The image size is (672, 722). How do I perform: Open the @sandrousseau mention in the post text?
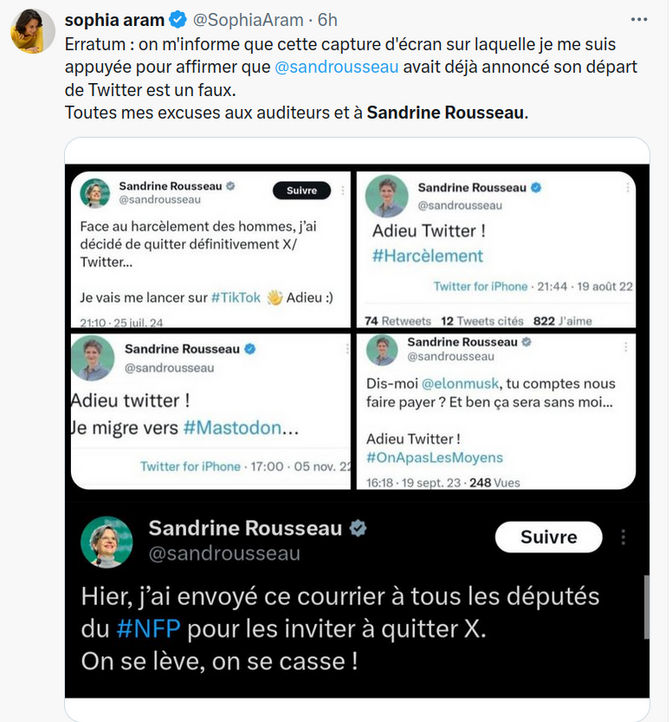(337, 67)
